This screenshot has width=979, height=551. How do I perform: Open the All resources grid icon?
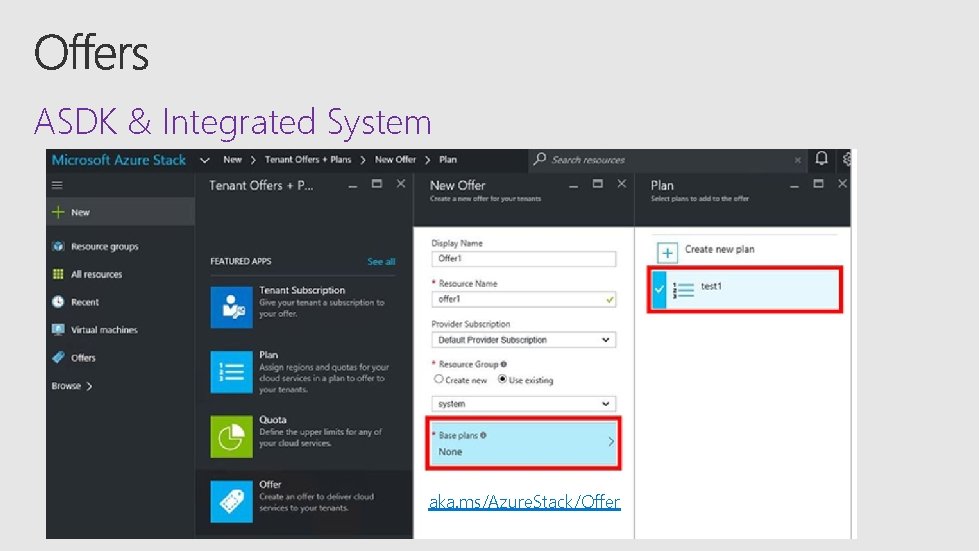58,274
